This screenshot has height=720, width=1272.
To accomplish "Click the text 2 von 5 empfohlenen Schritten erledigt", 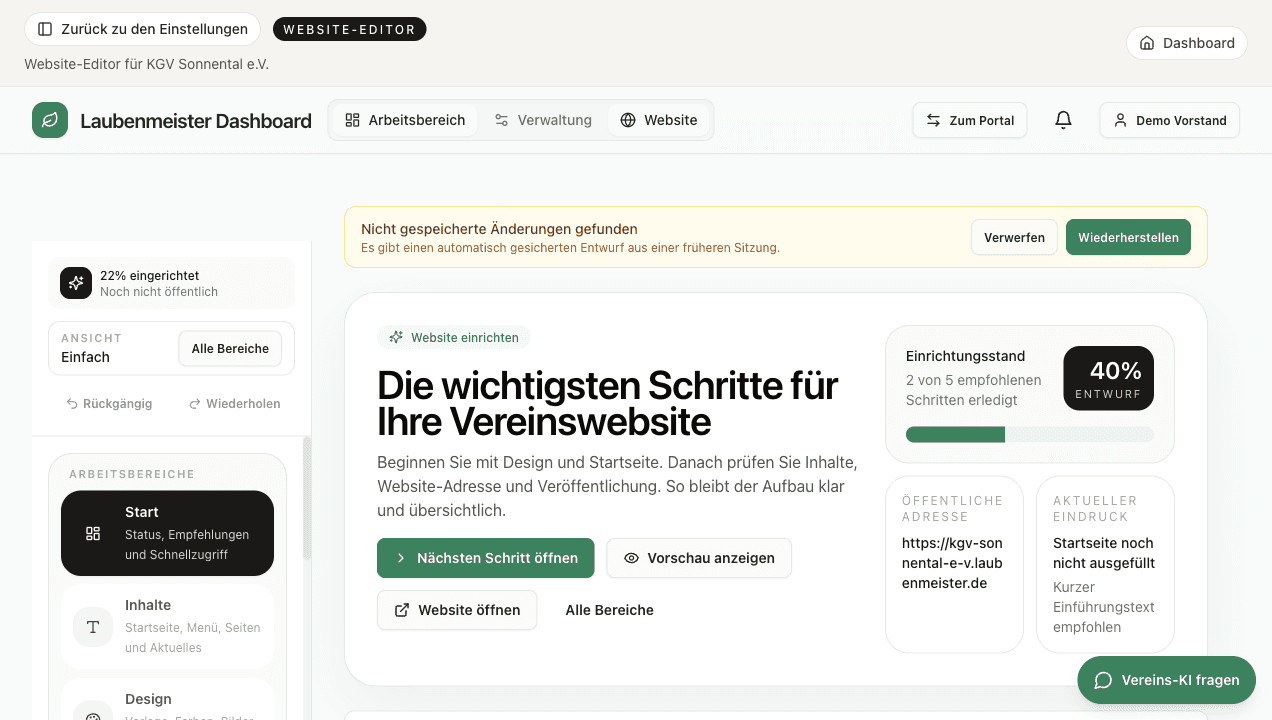I will pos(974,390).
